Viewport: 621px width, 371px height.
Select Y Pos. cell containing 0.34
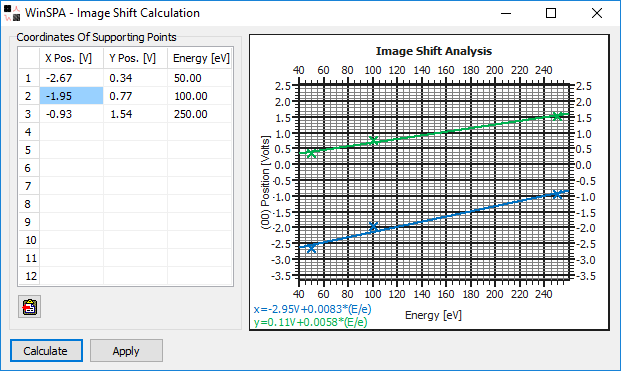135,78
